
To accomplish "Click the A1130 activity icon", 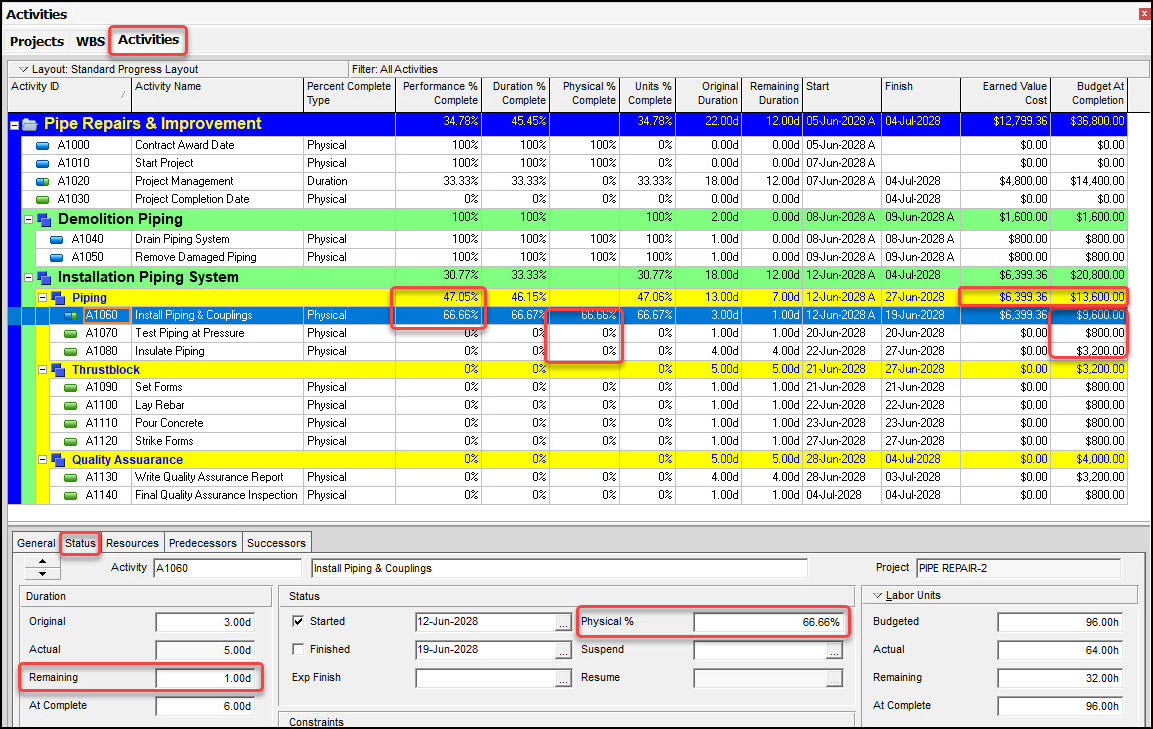I will tap(71, 477).
